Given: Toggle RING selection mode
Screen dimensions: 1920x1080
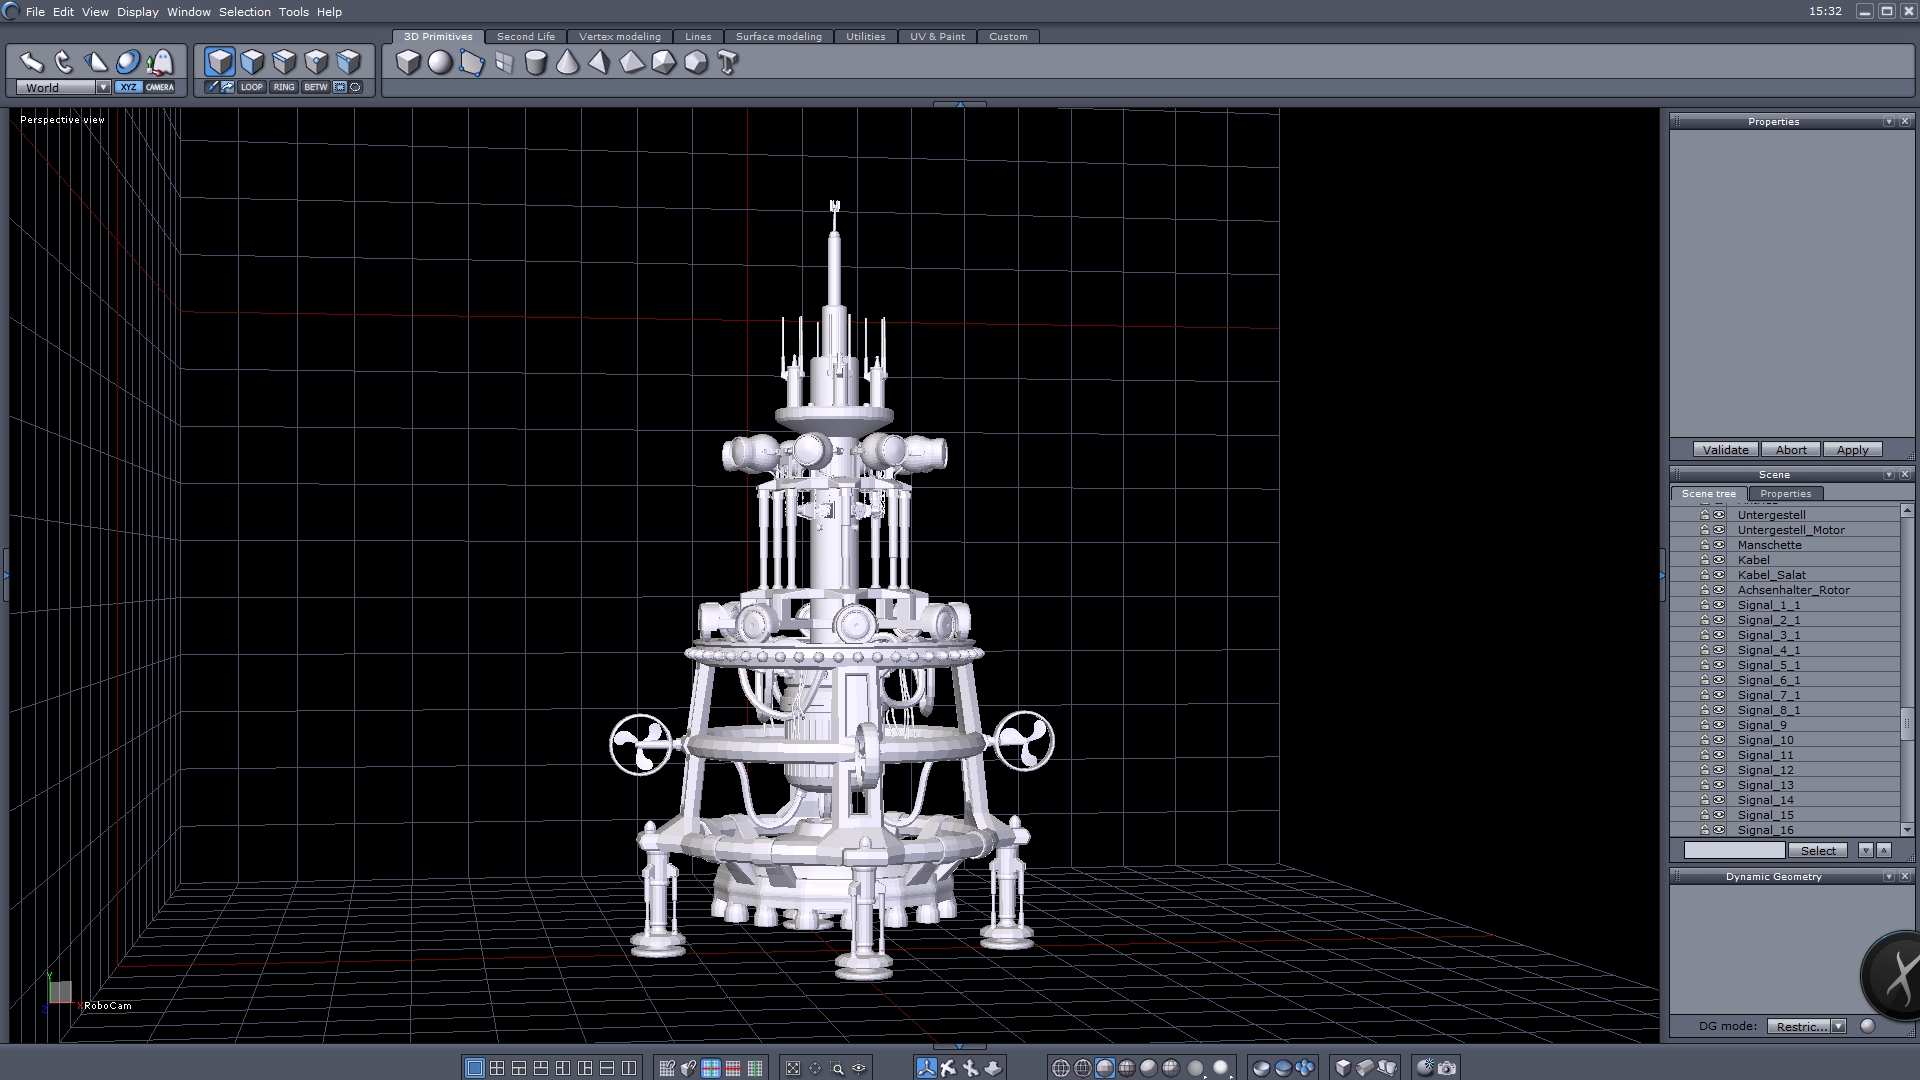Looking at the screenshot, I should coord(284,87).
